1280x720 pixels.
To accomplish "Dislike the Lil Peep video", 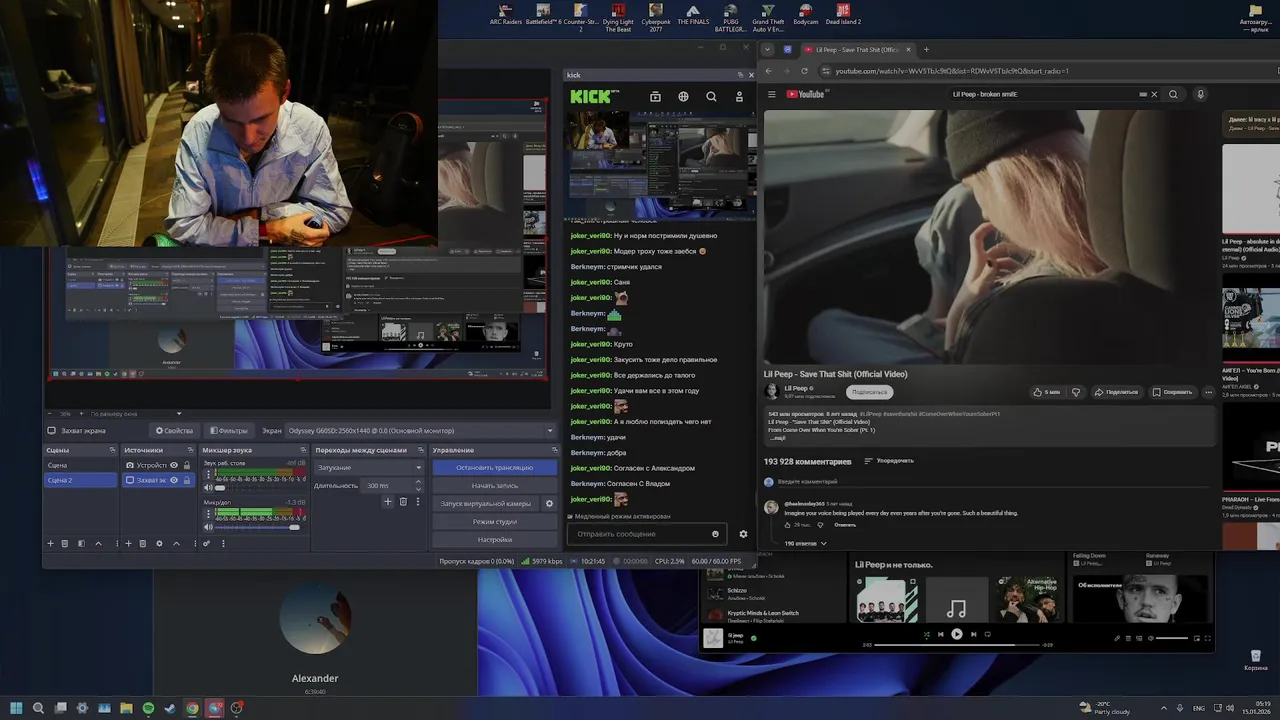I will (x=1074, y=392).
